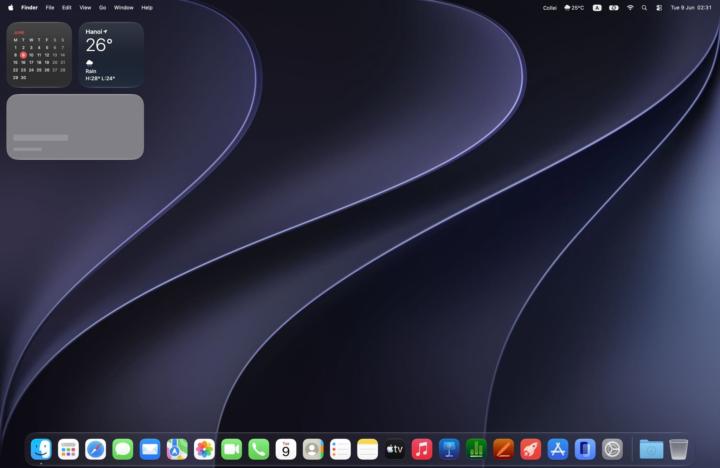The height and width of the screenshot is (468, 720).
Task: Open the red rocket app in the Dock
Action: 530,449
